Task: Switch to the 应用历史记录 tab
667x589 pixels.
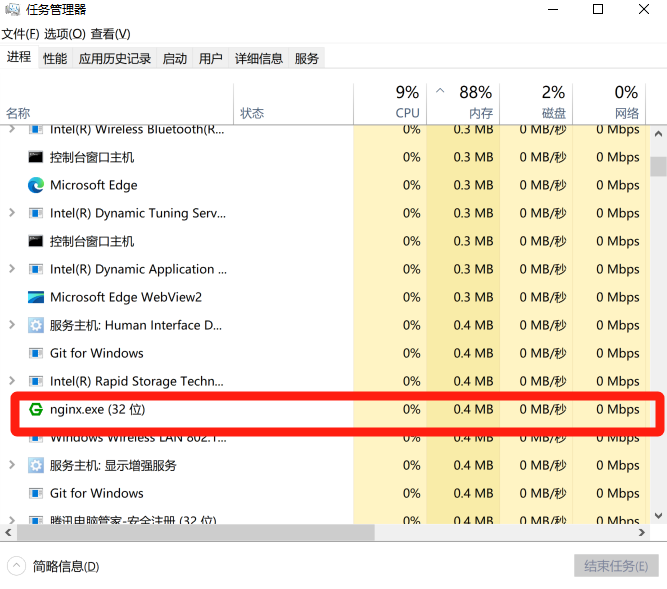Action: tap(115, 58)
